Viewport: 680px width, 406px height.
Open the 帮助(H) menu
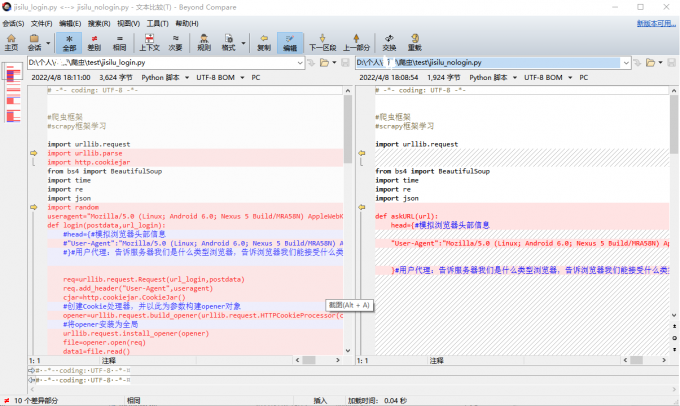pos(187,23)
